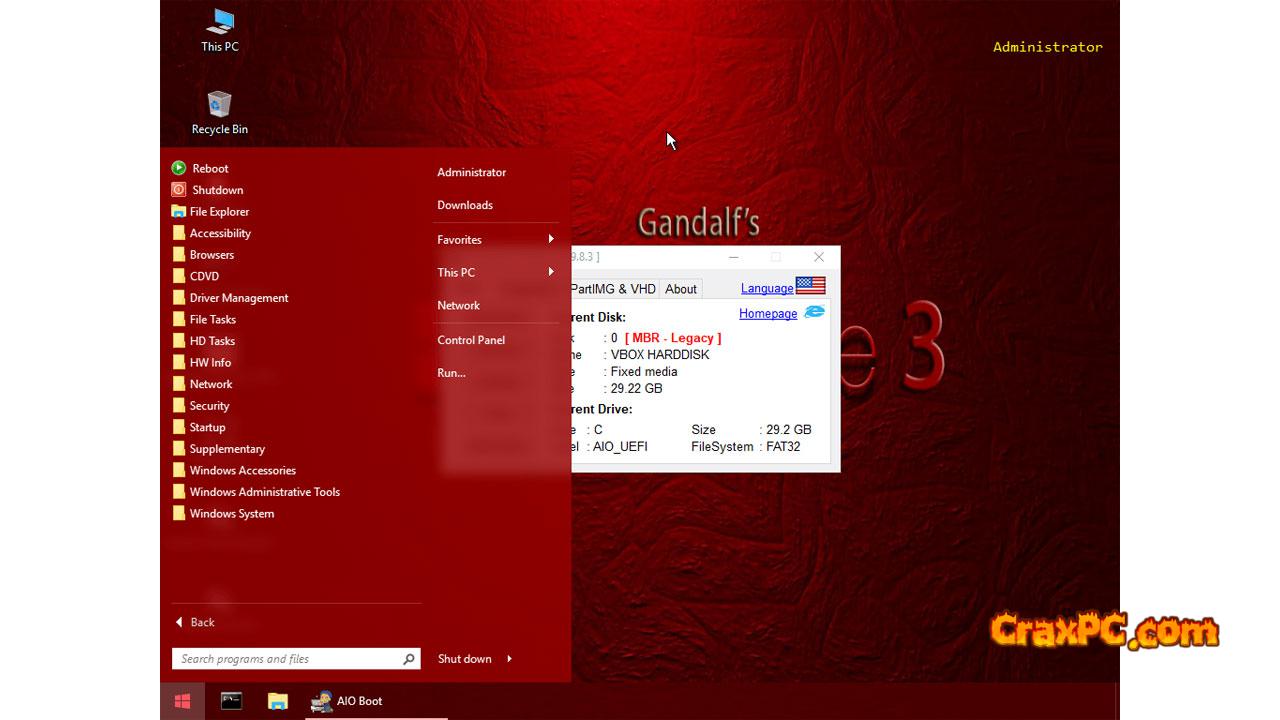Click the AIO_UEFI drive label value

[x=620, y=447]
